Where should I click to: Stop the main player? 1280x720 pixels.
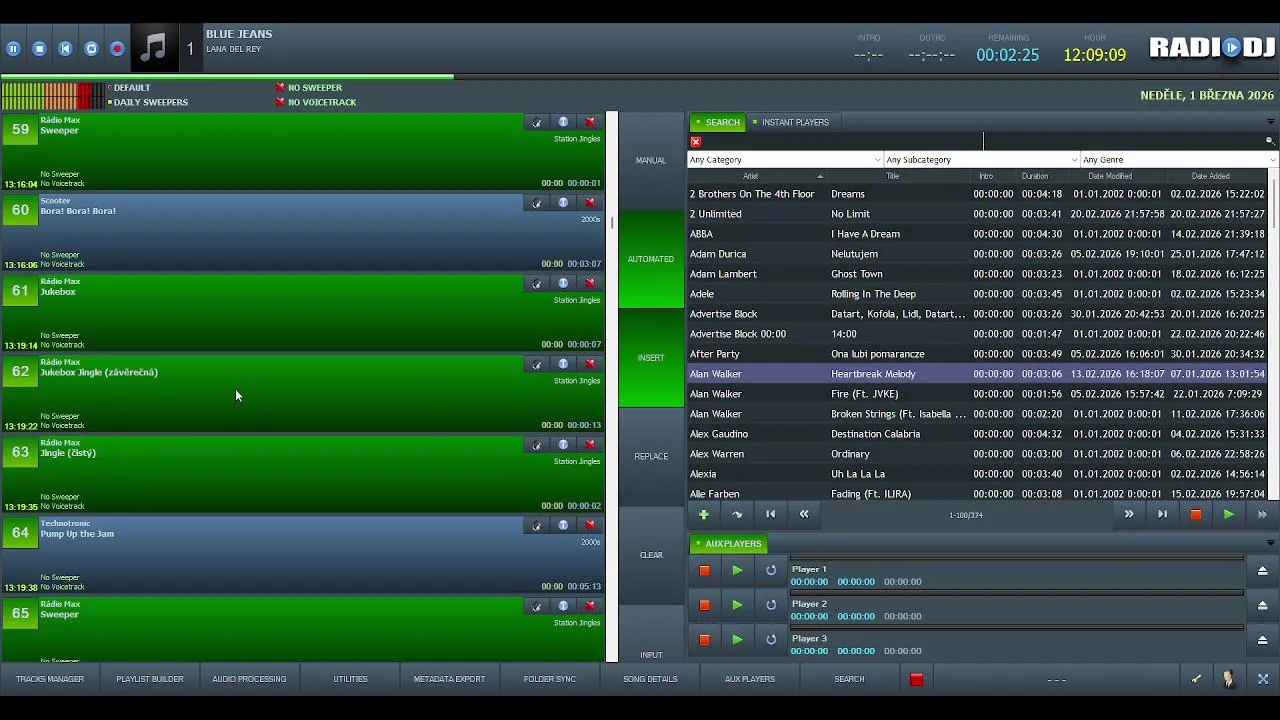(x=39, y=48)
